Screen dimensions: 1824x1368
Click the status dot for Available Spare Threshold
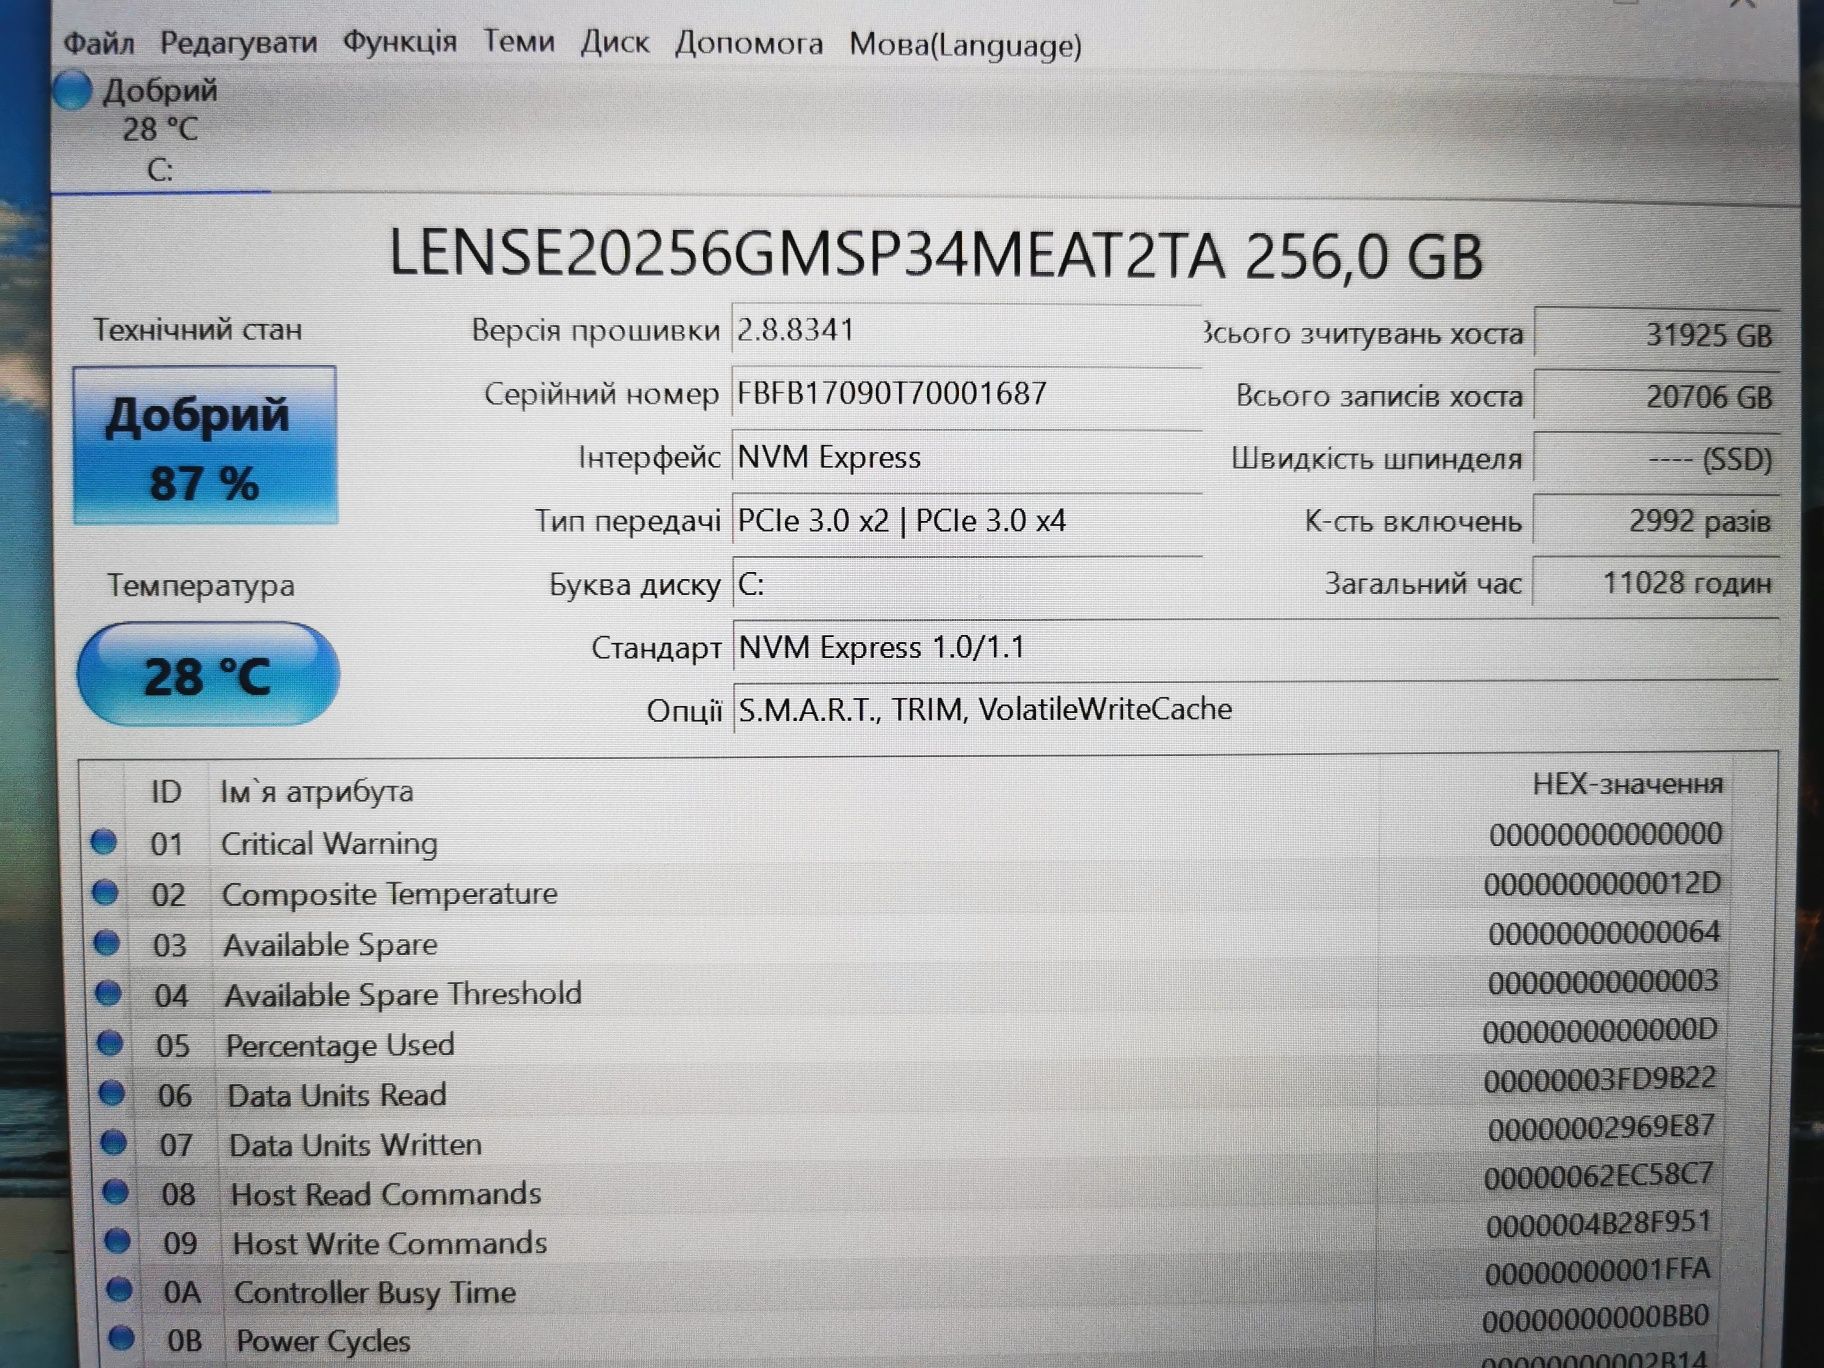(x=108, y=993)
